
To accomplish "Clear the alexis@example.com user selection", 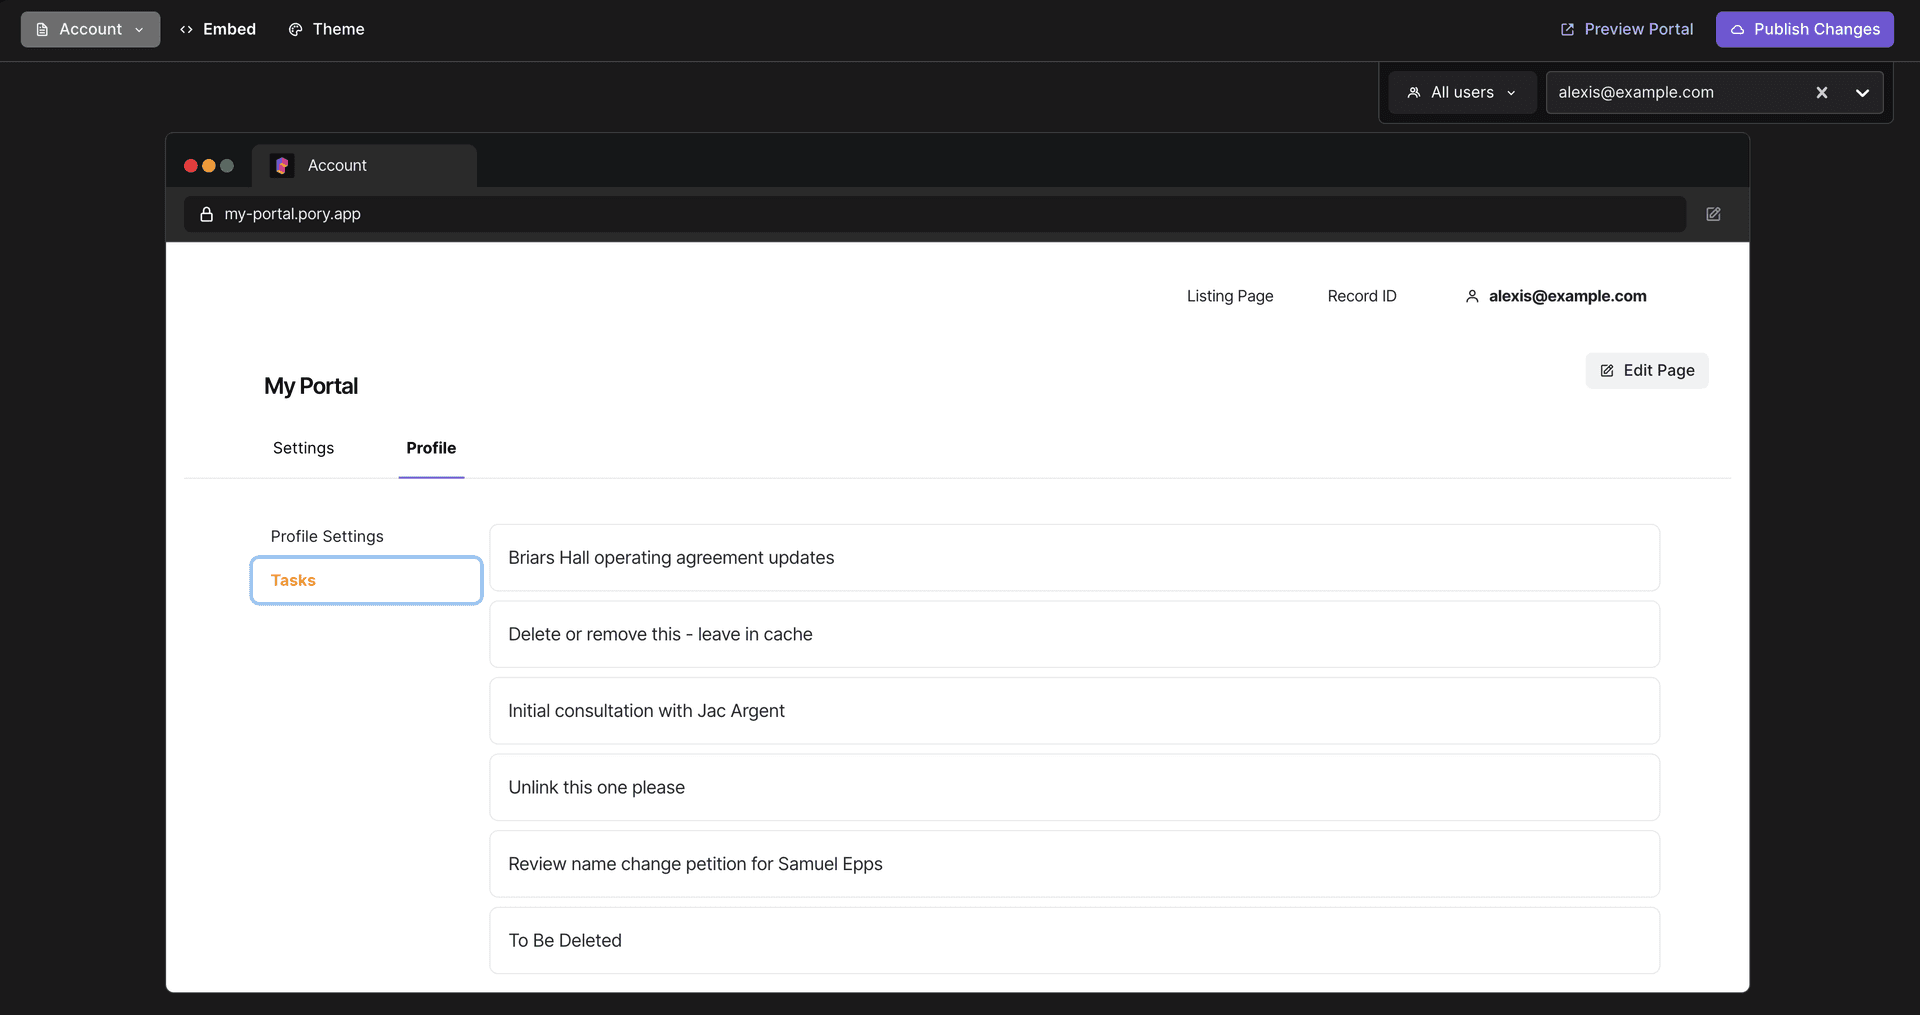I will pos(1822,92).
